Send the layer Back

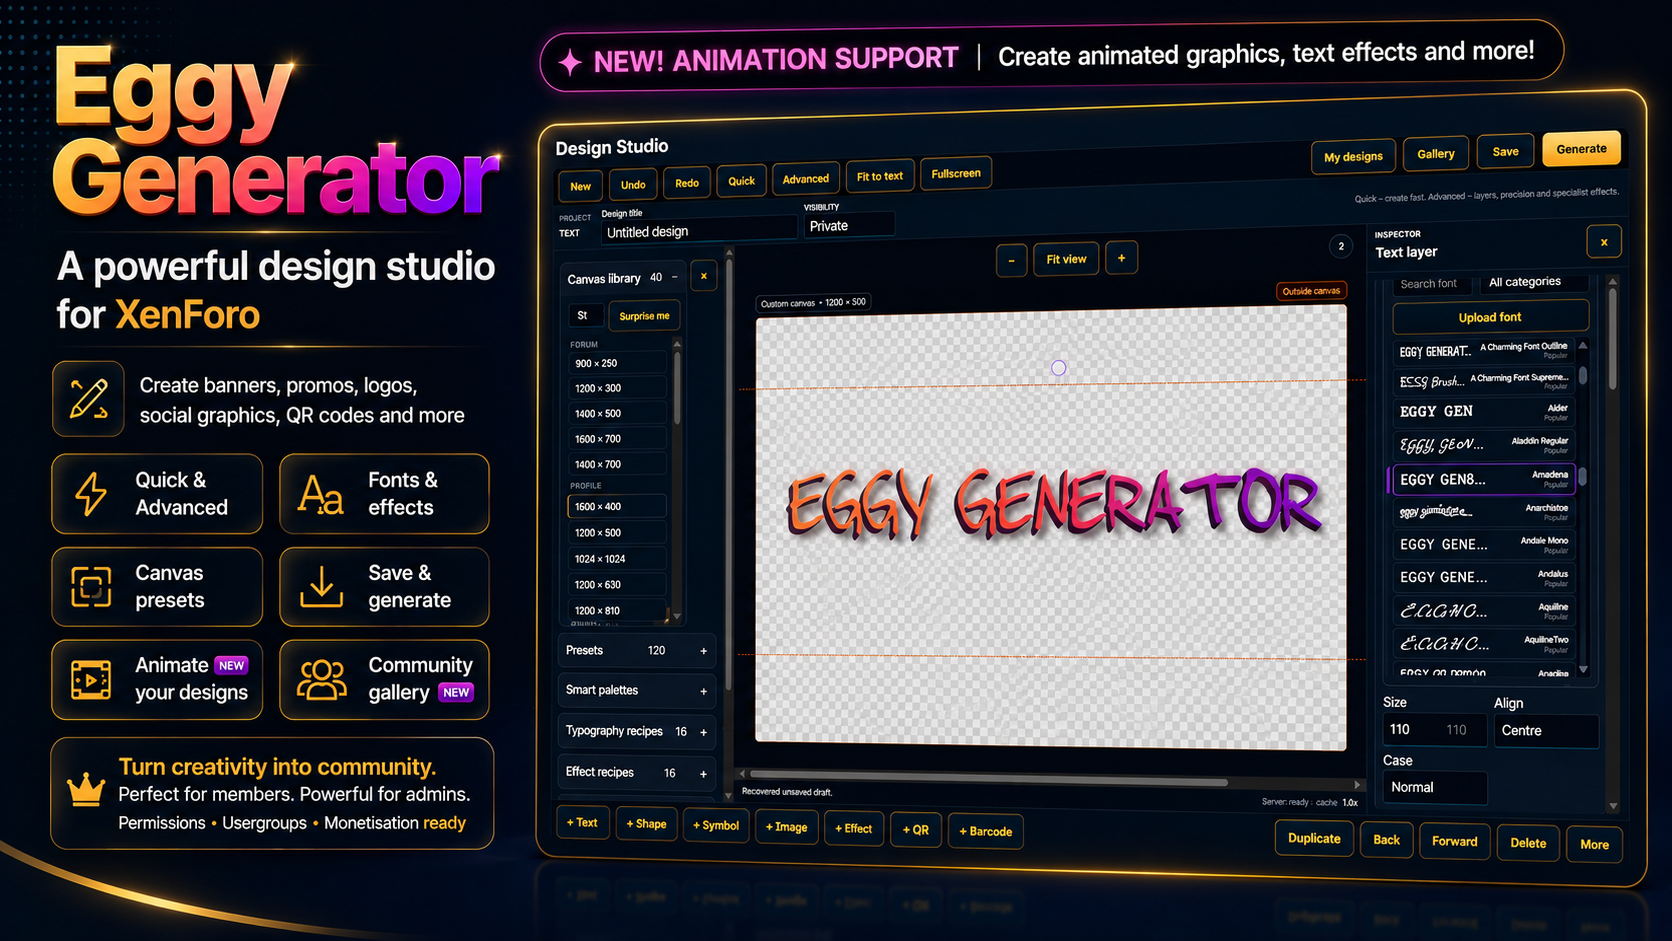(1386, 840)
